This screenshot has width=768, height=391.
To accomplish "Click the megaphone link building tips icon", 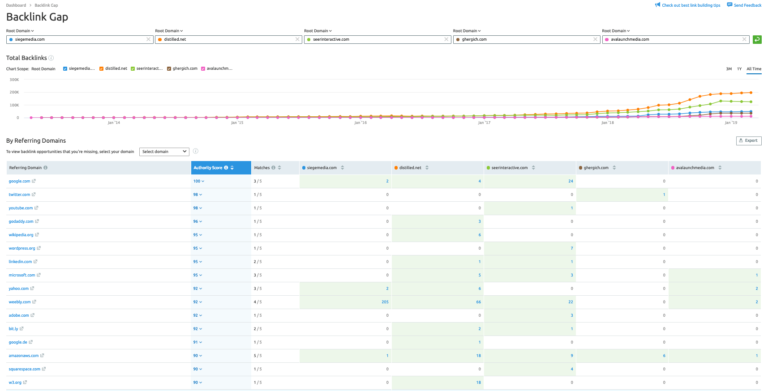I will [x=657, y=5].
